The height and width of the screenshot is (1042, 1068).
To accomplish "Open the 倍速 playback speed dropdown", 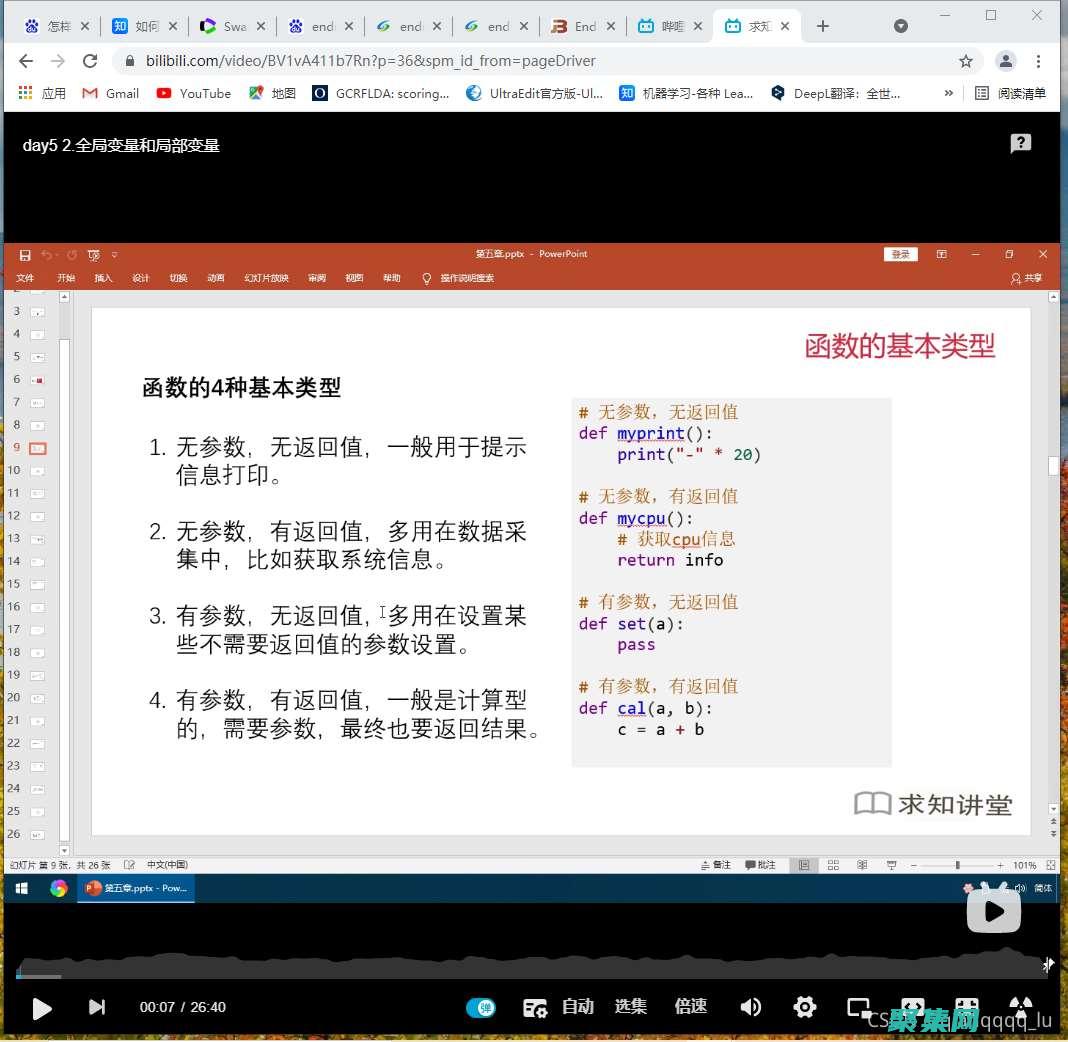I will [x=690, y=1007].
